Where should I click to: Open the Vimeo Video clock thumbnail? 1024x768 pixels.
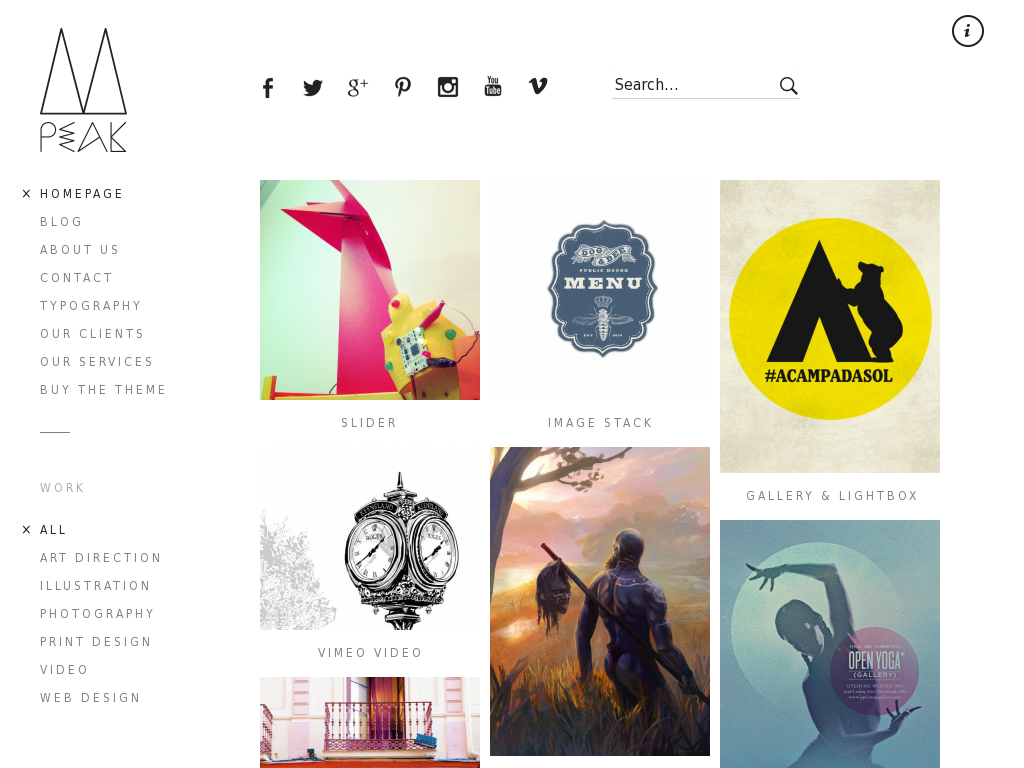pos(370,539)
